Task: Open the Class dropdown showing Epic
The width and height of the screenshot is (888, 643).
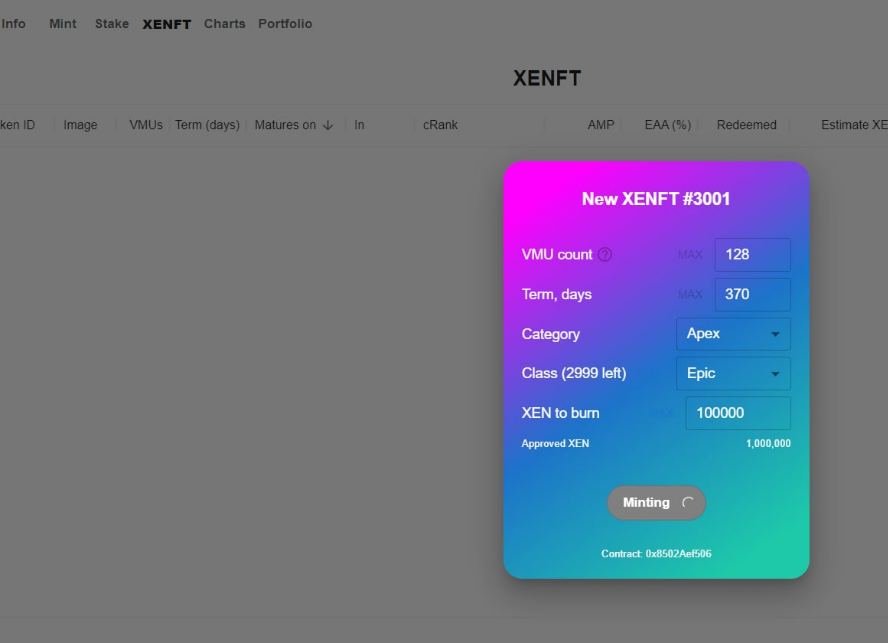Action: (x=733, y=373)
